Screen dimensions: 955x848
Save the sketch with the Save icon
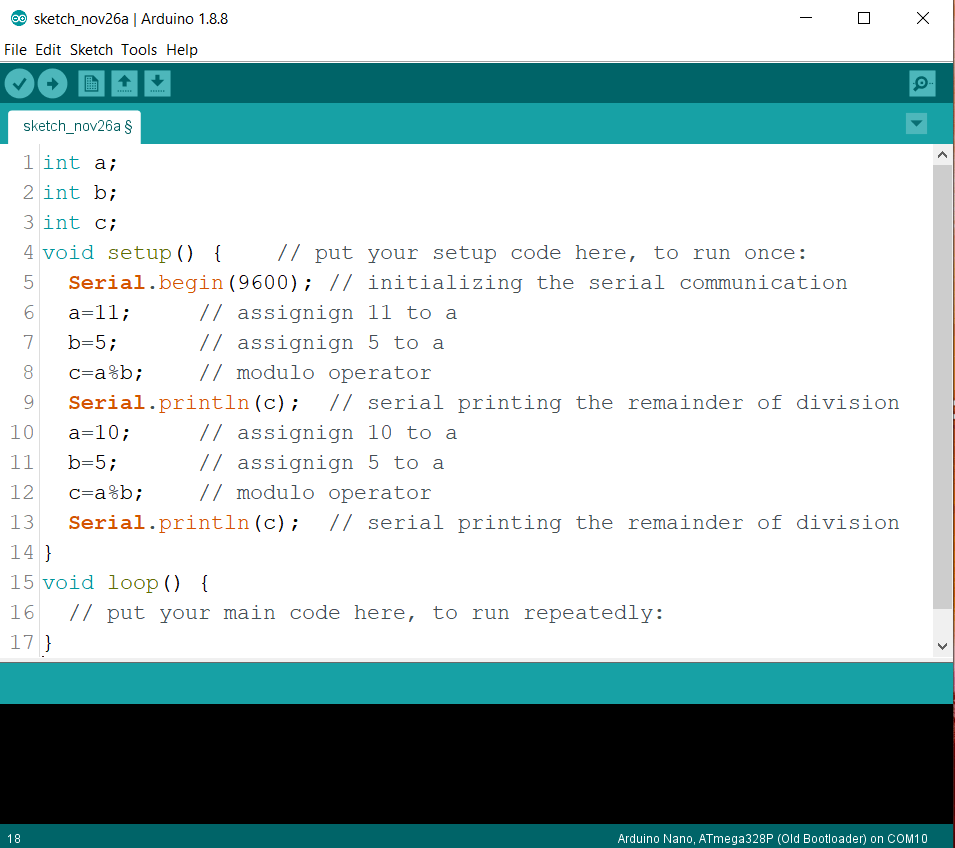pos(156,83)
